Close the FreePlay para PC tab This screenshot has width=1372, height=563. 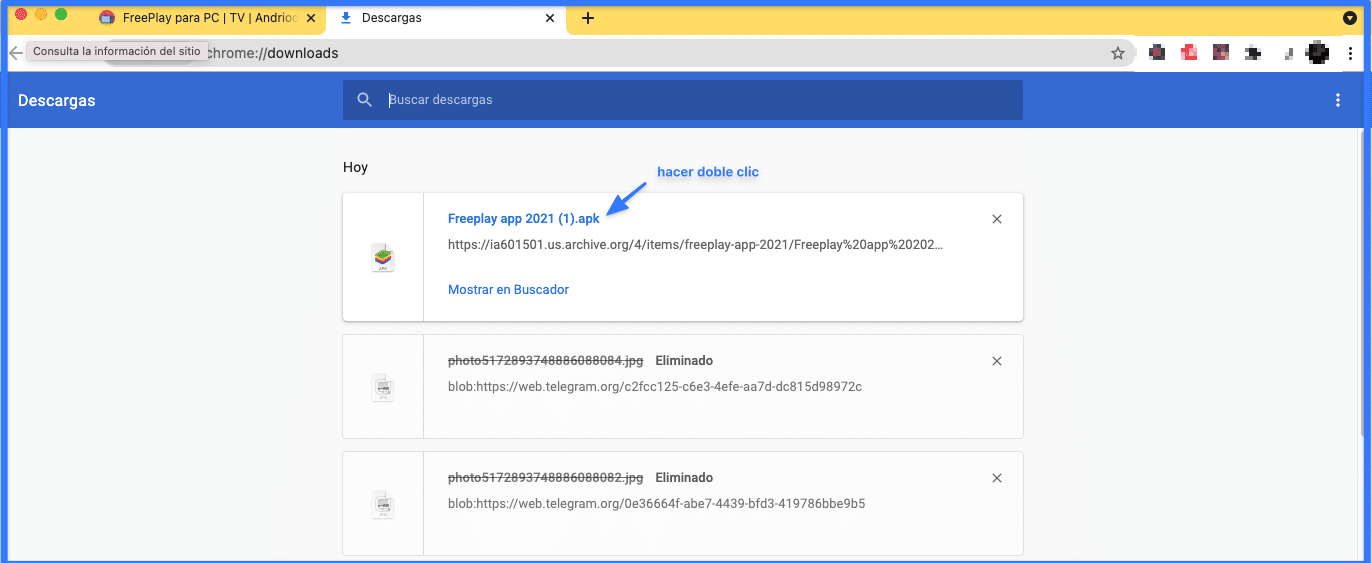tap(311, 18)
